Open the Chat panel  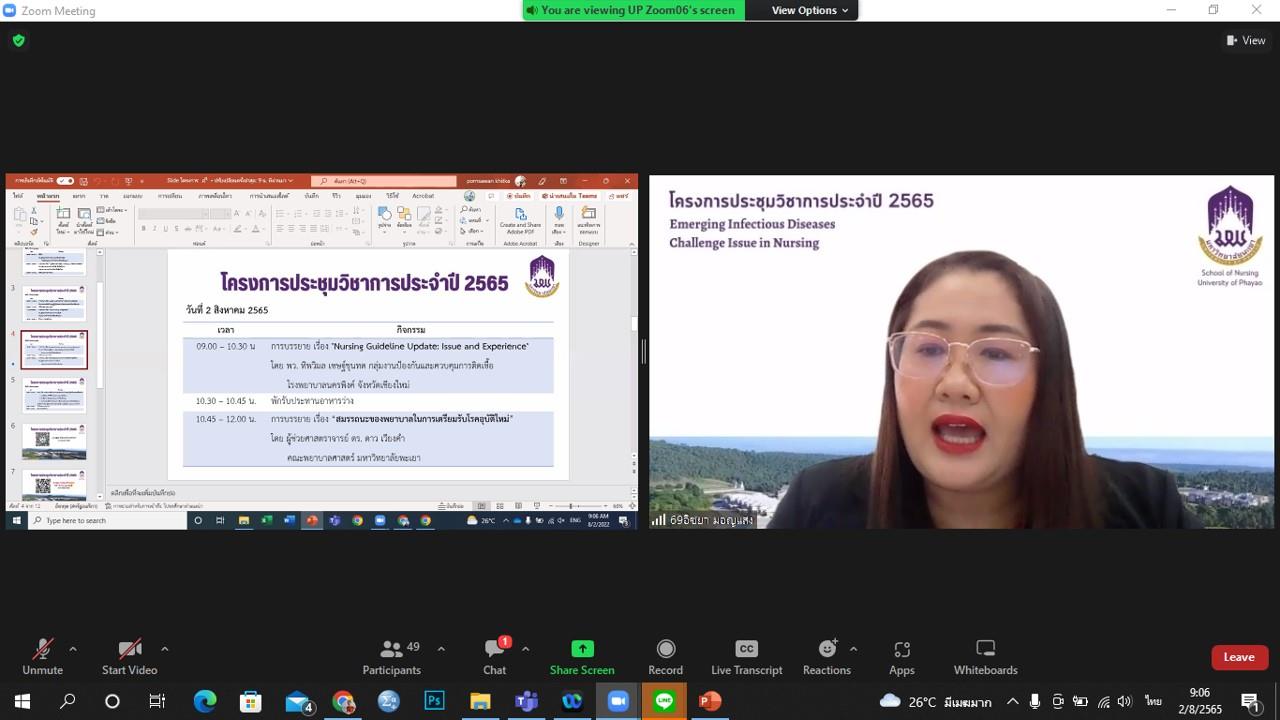coord(495,657)
